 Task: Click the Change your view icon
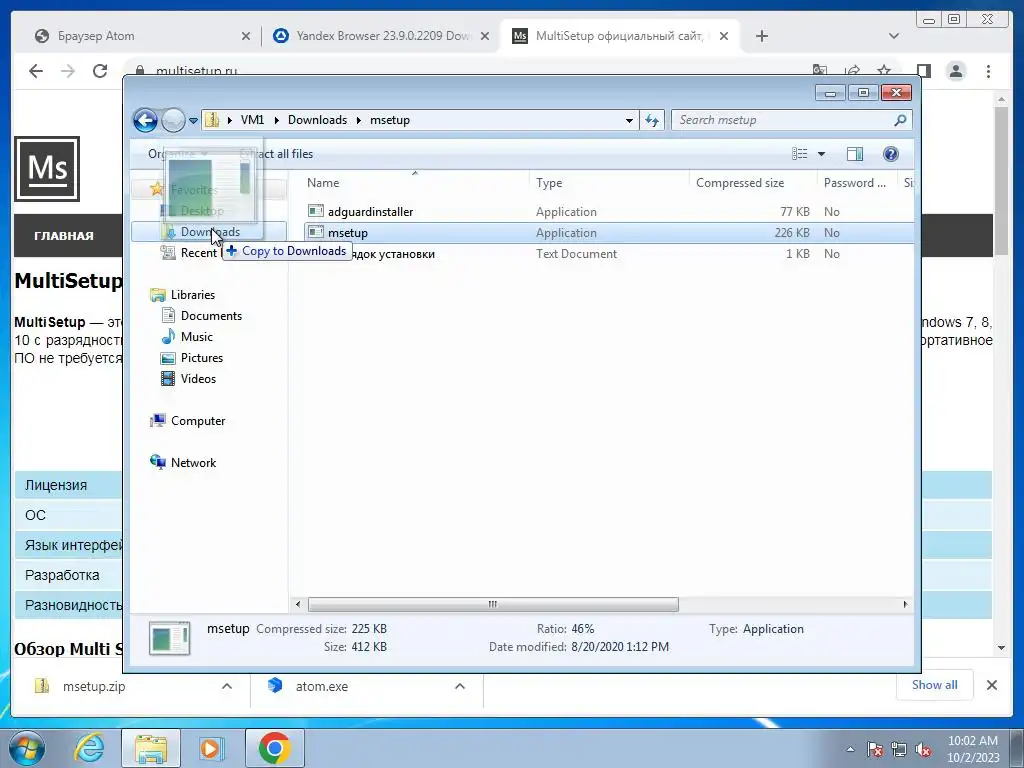coord(799,153)
